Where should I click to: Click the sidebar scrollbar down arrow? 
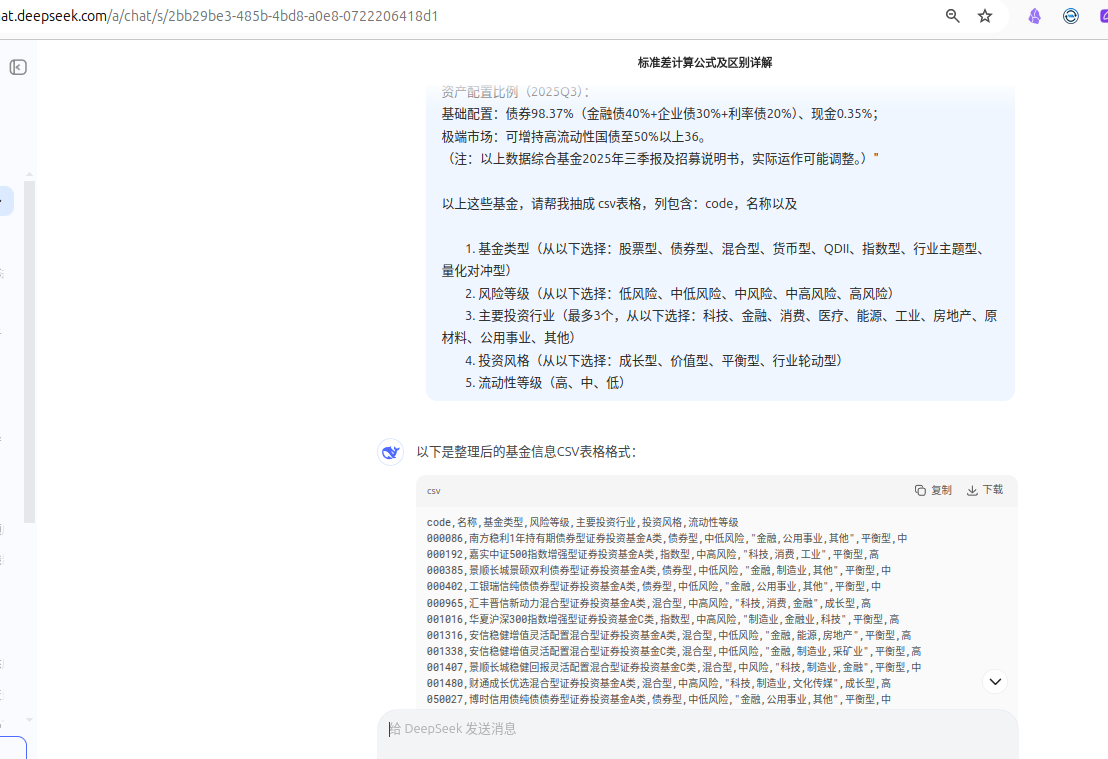[29, 720]
